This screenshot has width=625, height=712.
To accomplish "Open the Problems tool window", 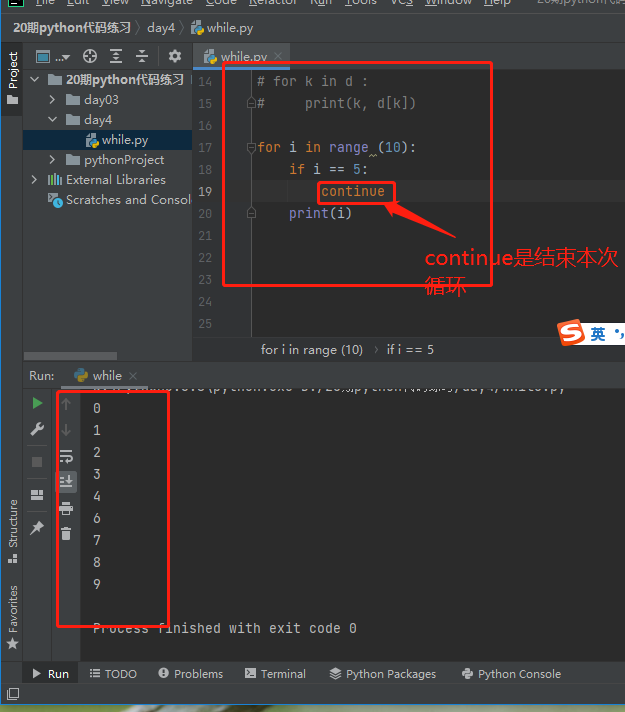I will coord(191,674).
